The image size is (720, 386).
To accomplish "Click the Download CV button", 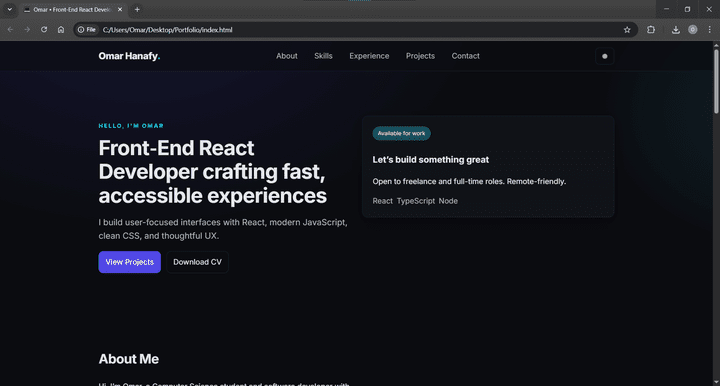I will [x=197, y=262].
